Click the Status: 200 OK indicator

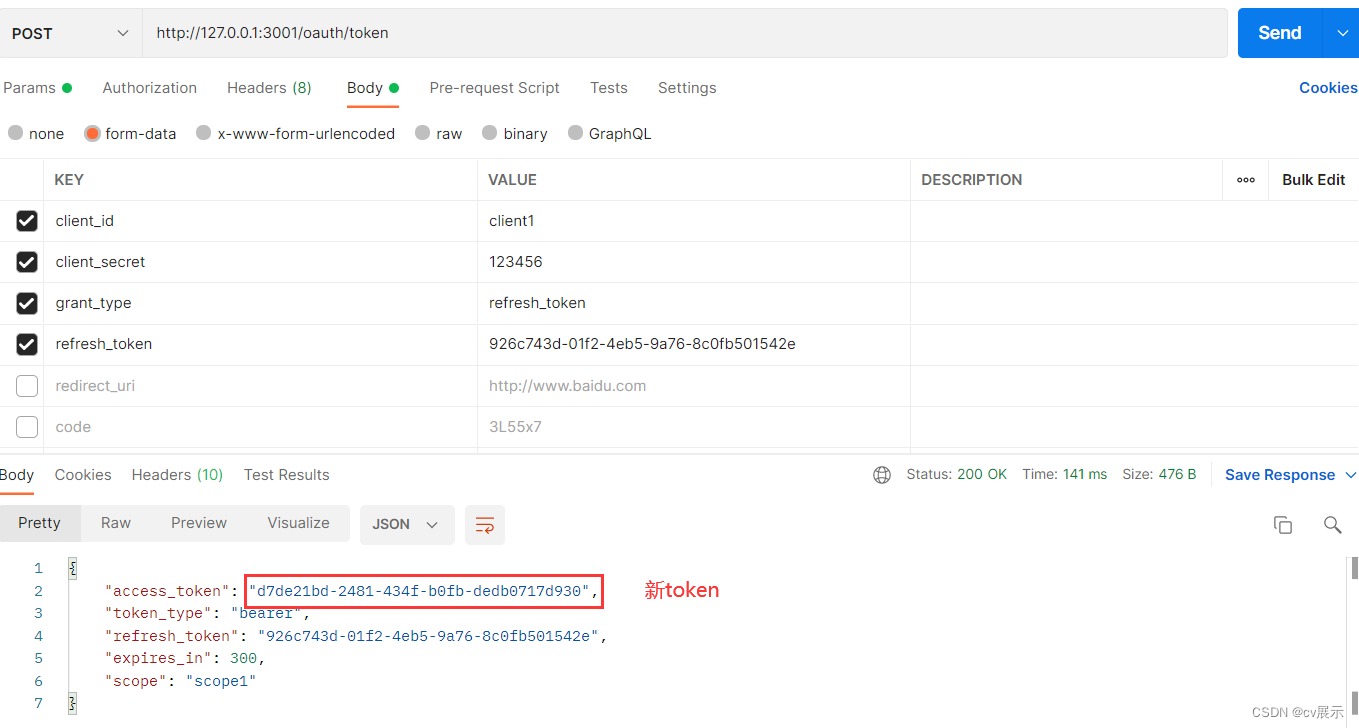(x=957, y=475)
